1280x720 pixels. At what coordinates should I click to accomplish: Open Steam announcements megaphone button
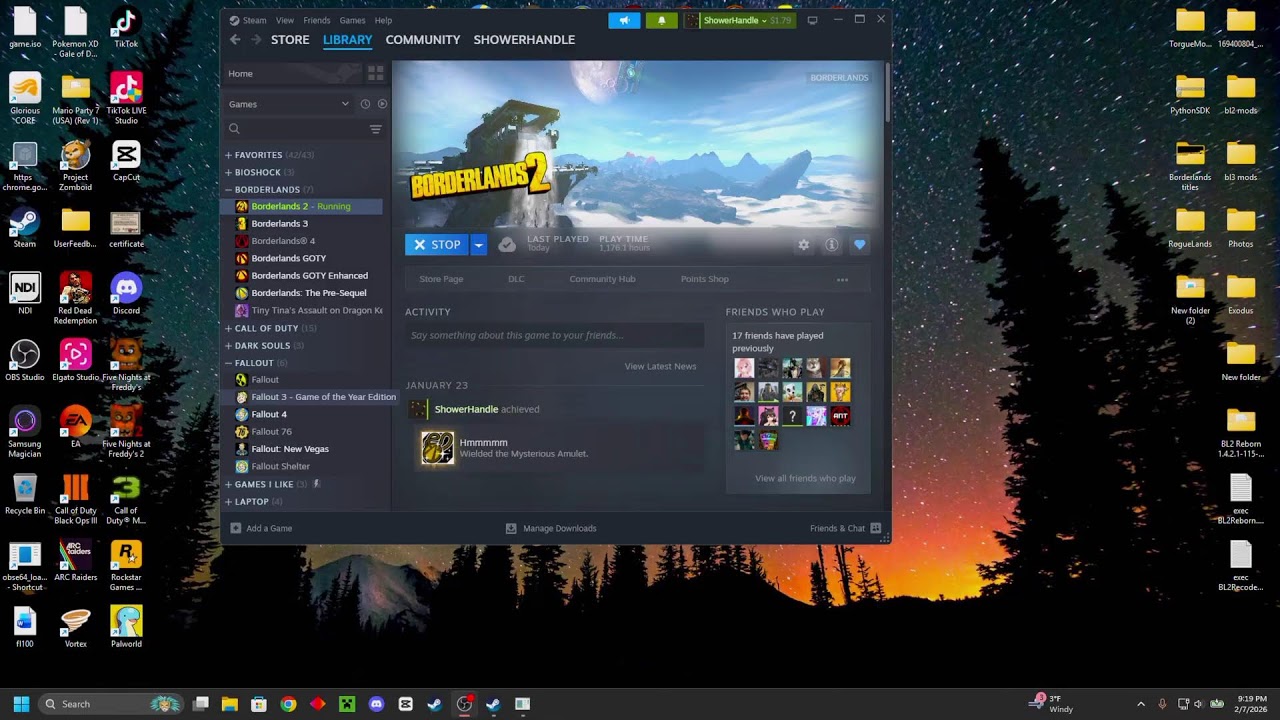624,20
